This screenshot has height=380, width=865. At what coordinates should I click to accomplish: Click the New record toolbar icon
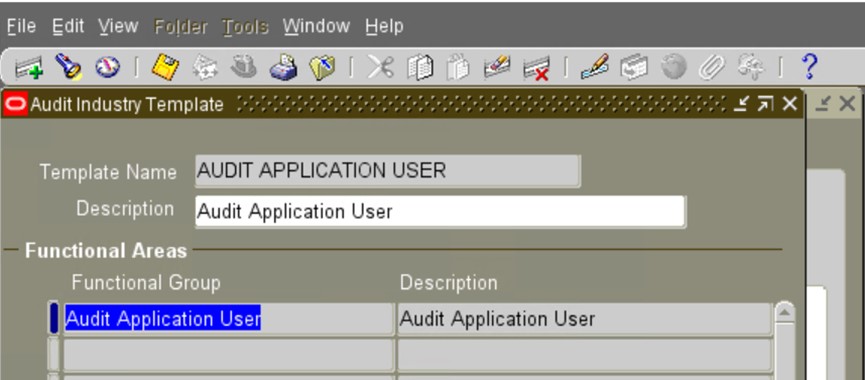click(x=29, y=68)
